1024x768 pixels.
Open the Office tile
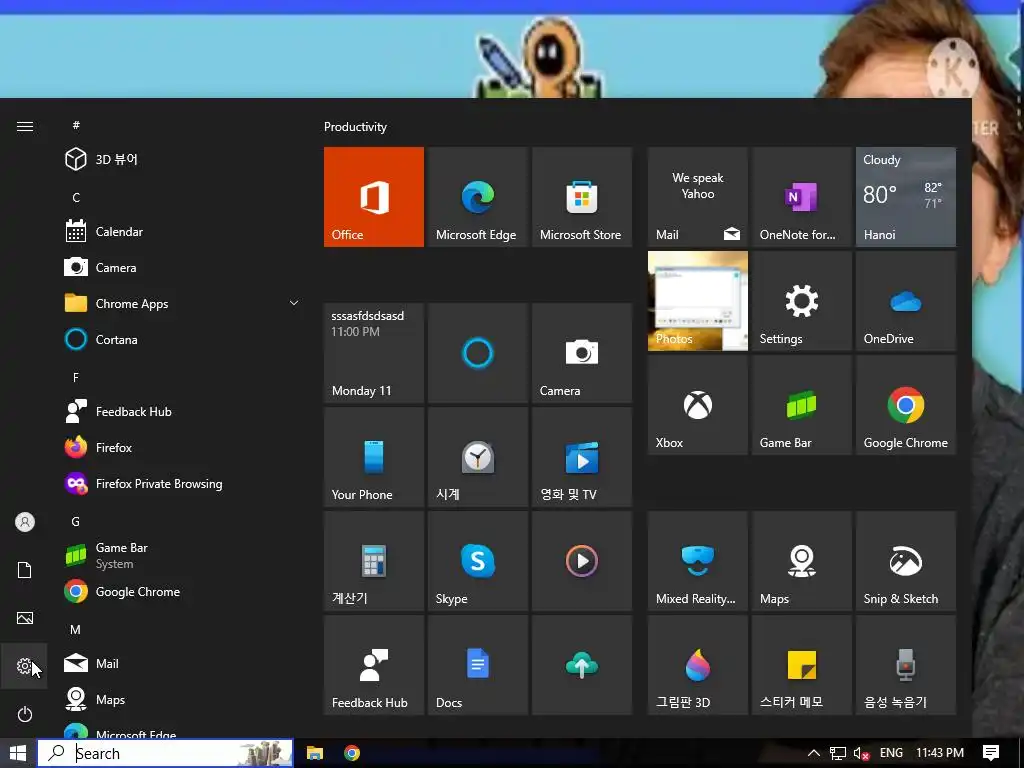[374, 197]
